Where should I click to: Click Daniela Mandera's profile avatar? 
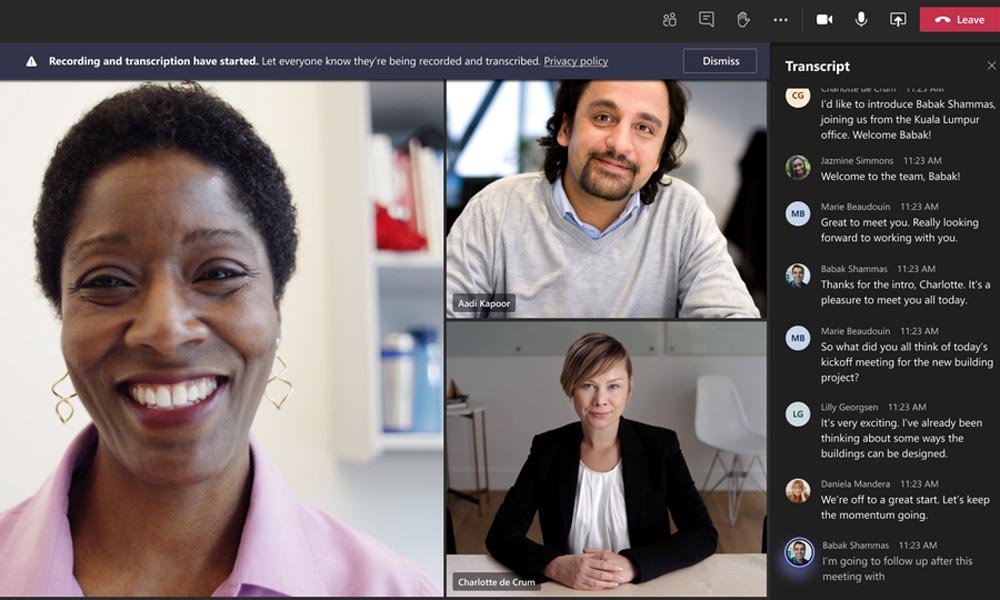(x=797, y=490)
